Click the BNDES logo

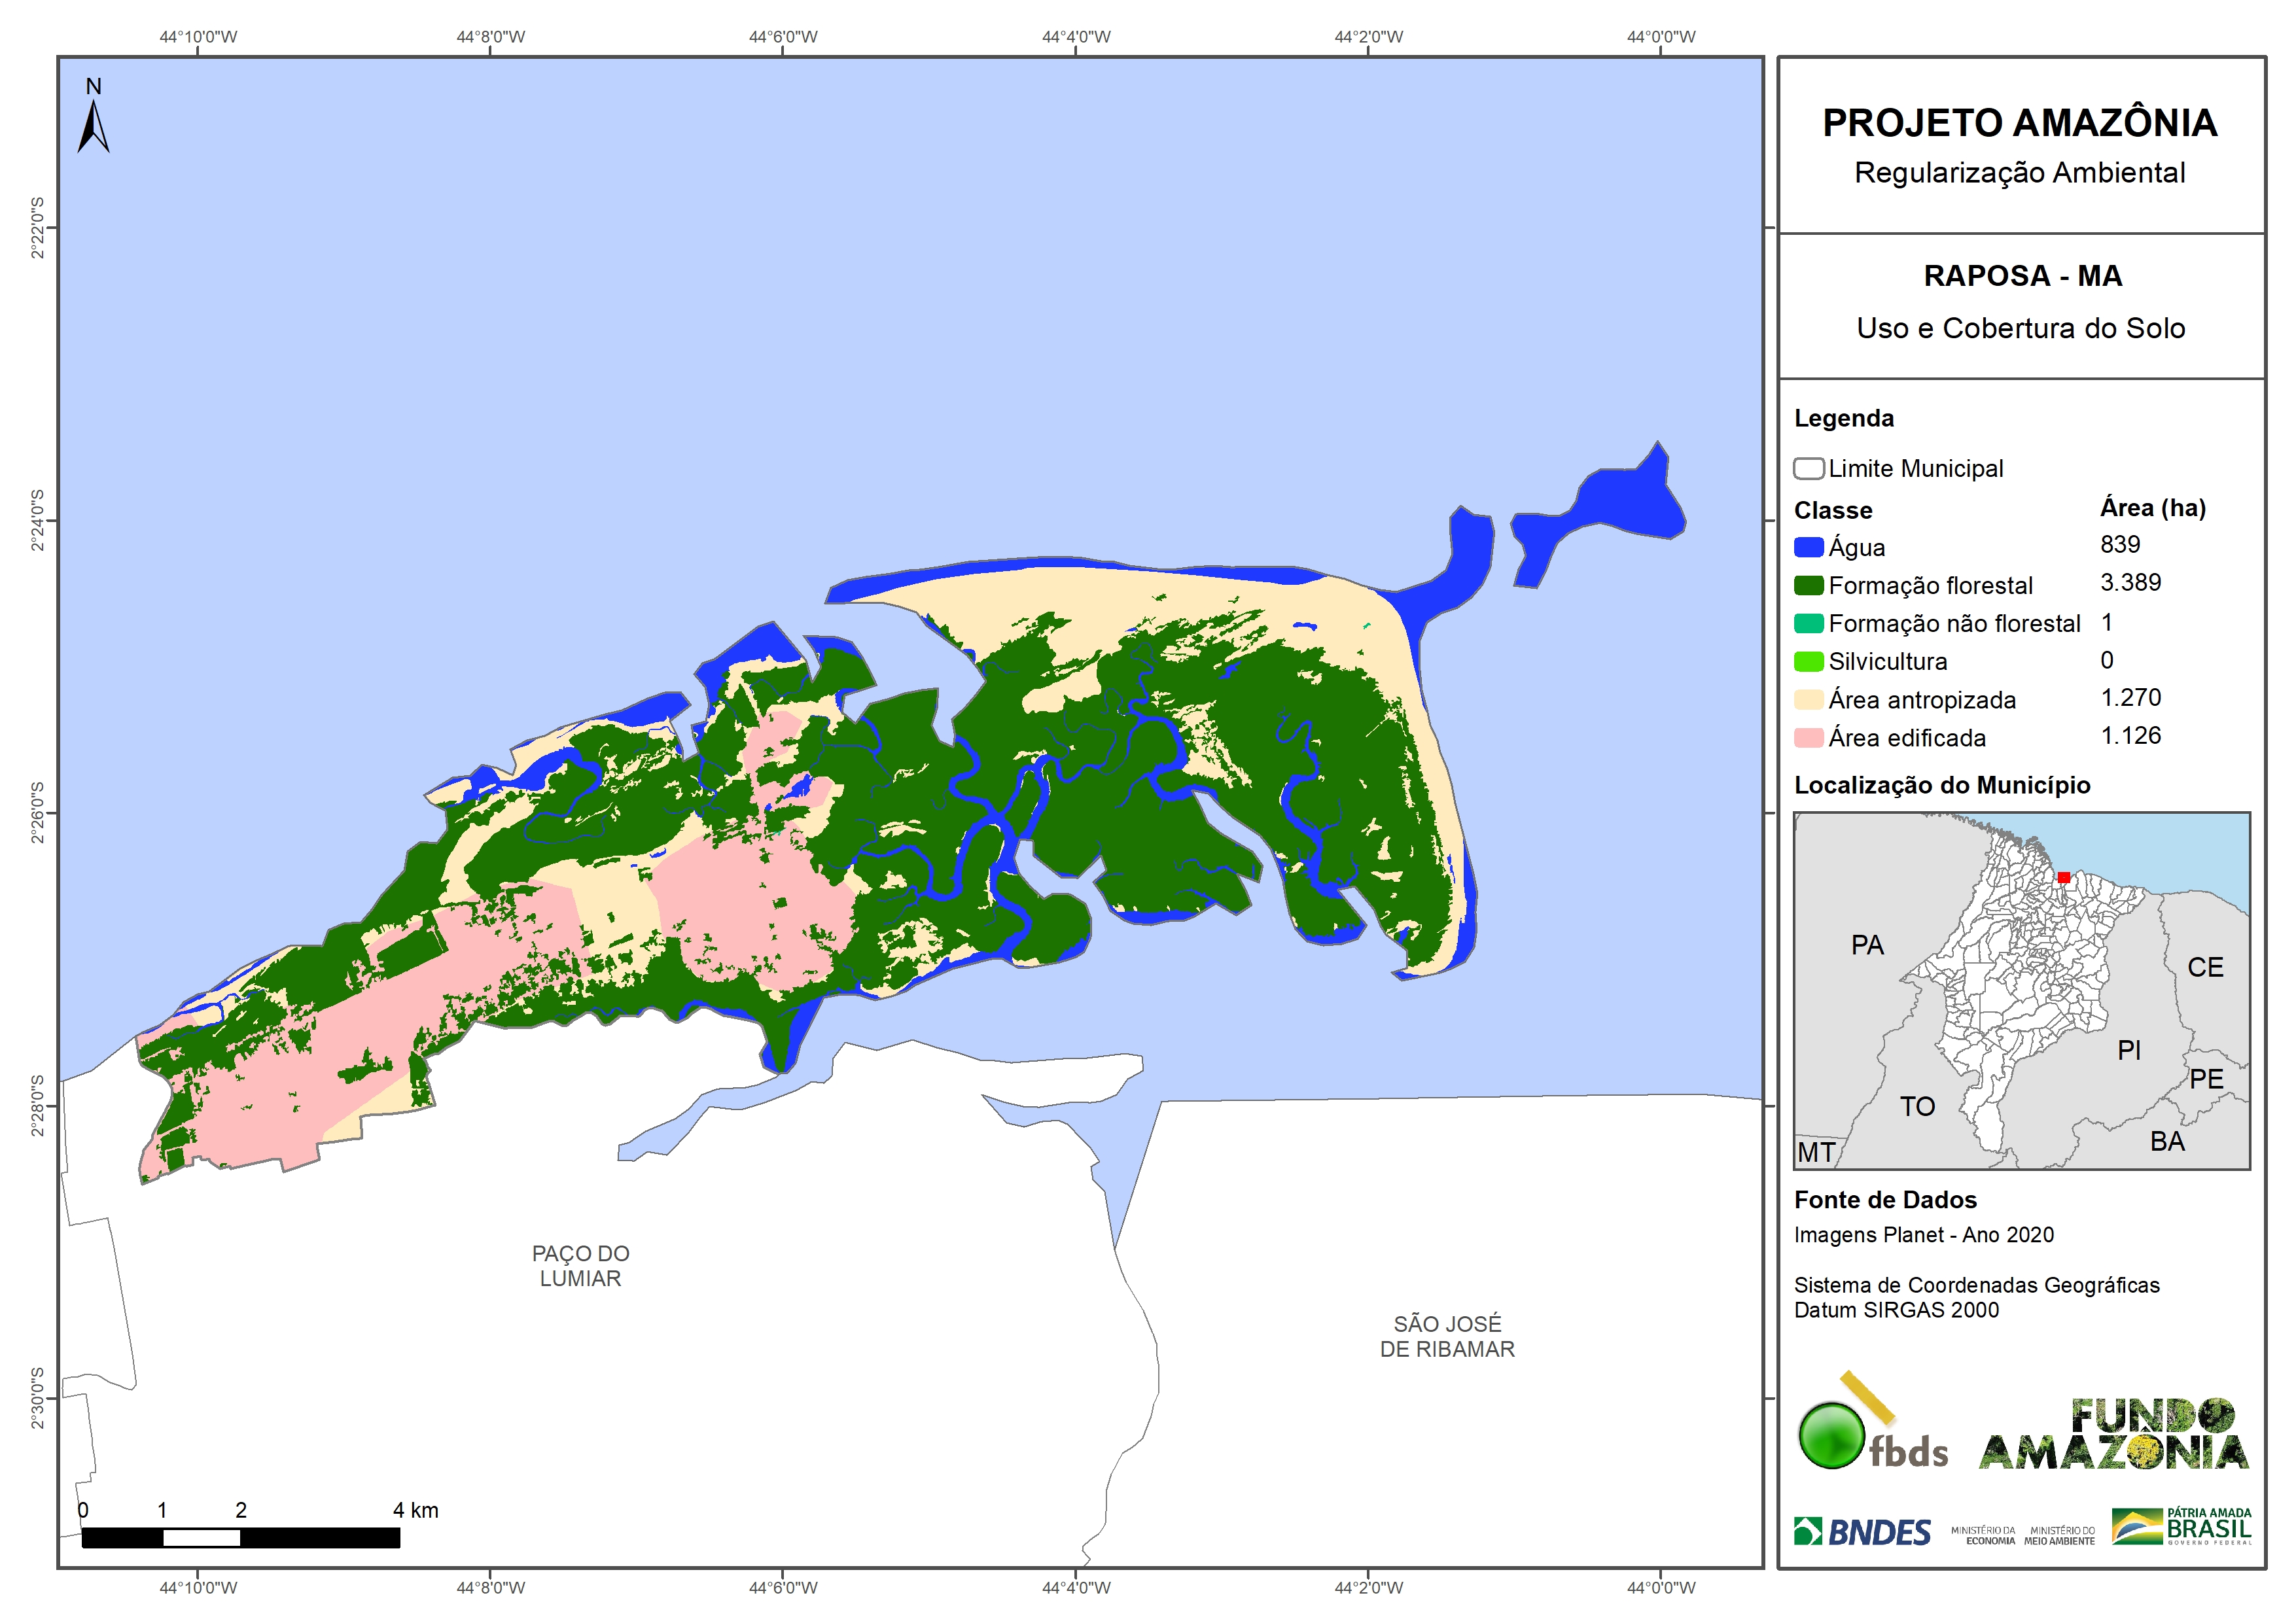(1862, 1531)
